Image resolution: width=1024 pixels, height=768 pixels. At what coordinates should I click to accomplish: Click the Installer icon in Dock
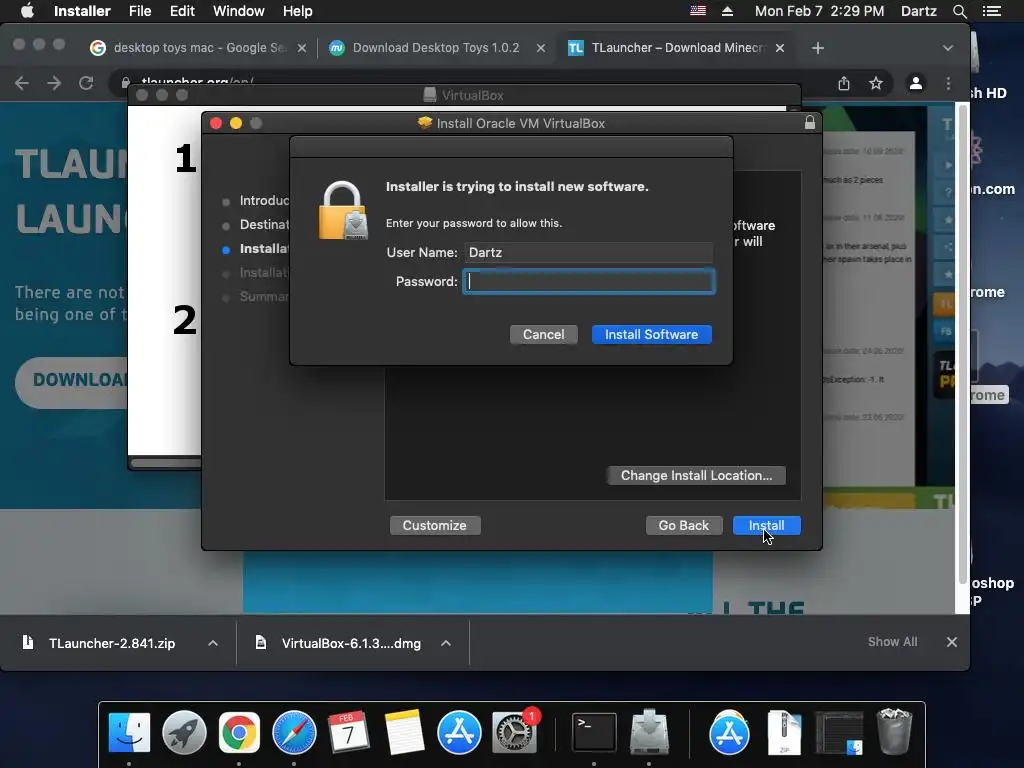tap(648, 732)
